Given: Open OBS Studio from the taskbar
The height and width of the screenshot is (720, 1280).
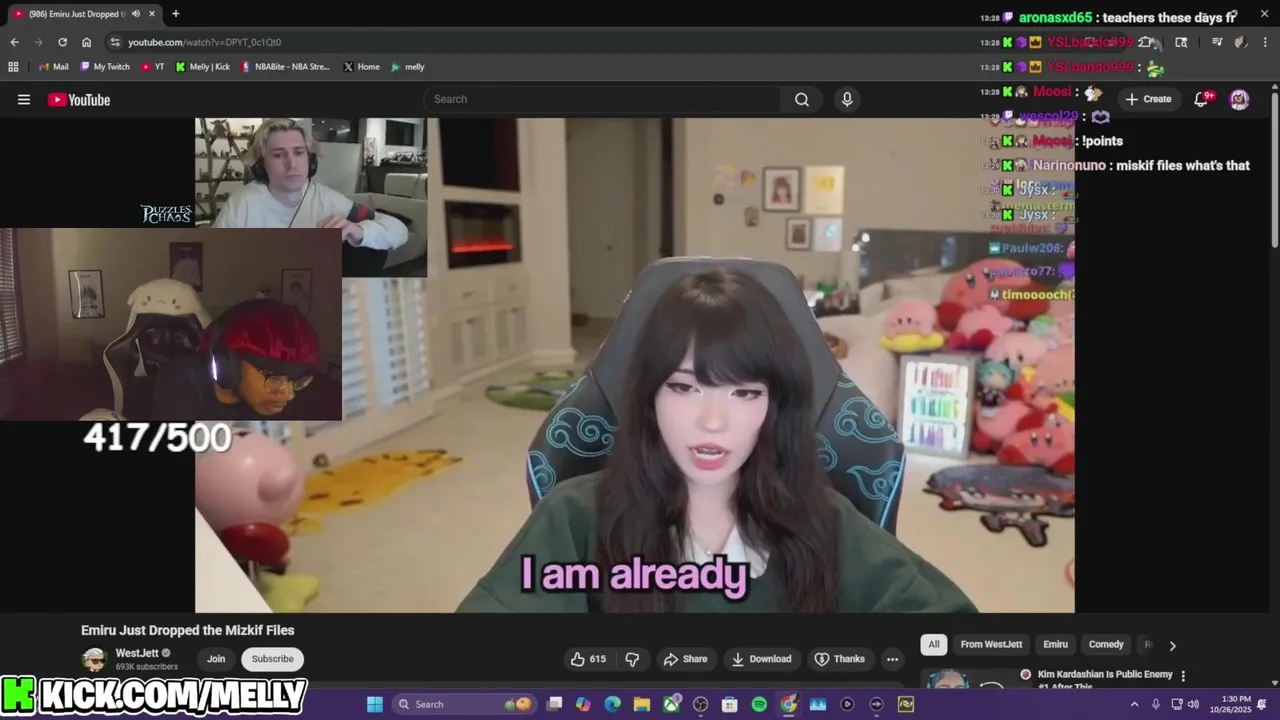Looking at the screenshot, I should 700,704.
